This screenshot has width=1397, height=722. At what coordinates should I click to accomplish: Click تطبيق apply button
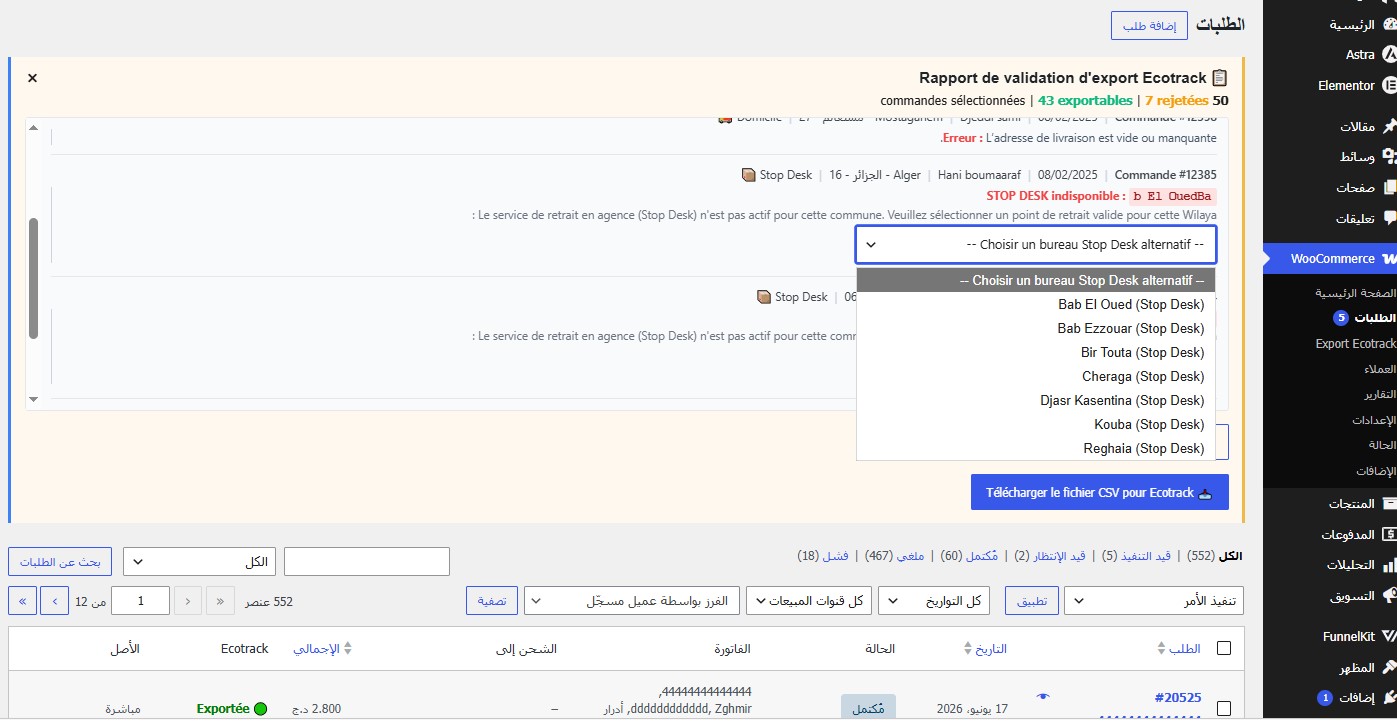(1031, 601)
